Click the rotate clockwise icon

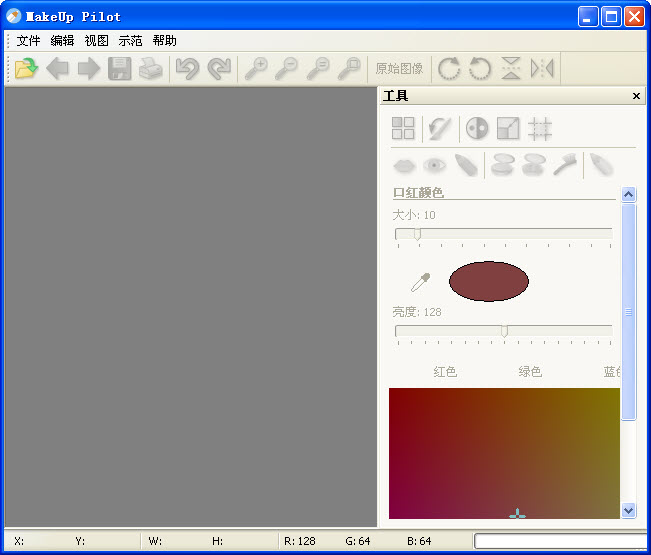tap(449, 69)
